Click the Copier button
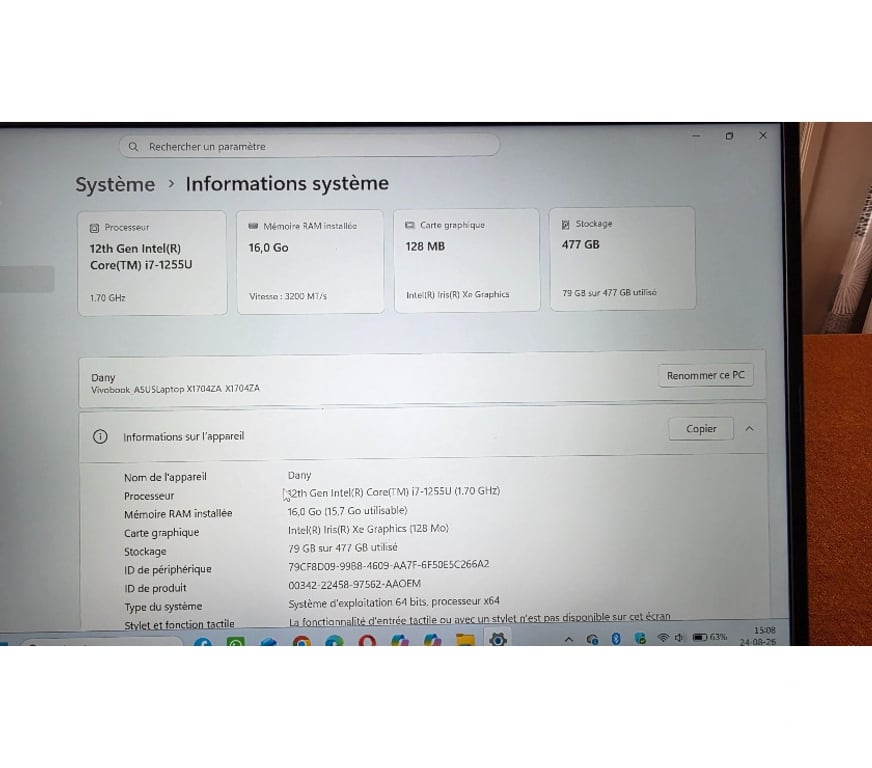 point(701,429)
